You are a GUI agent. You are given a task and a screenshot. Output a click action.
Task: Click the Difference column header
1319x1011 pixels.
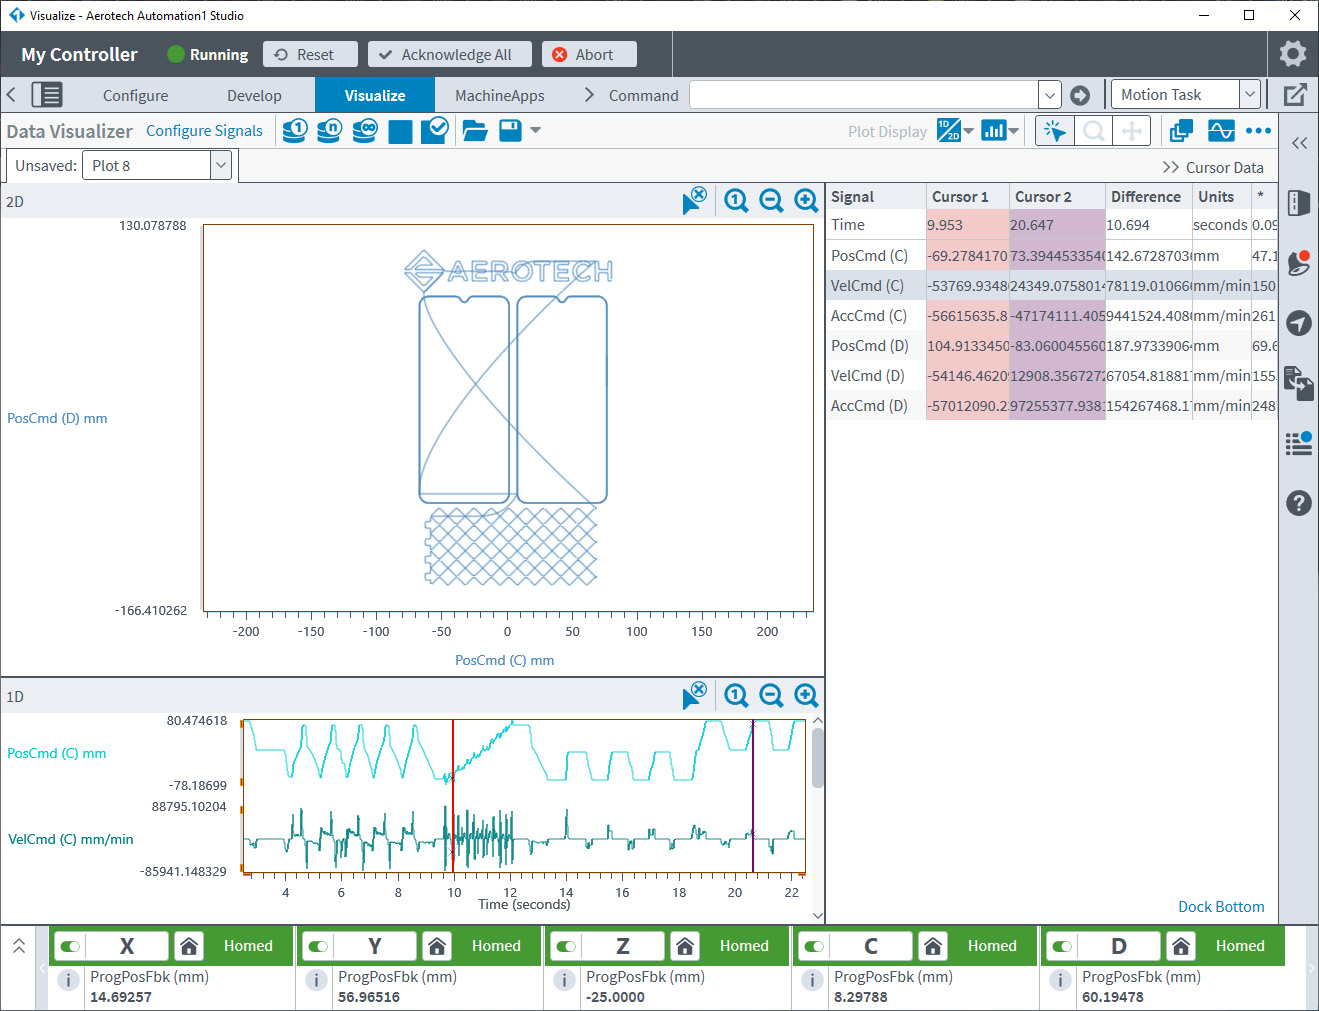[1146, 197]
